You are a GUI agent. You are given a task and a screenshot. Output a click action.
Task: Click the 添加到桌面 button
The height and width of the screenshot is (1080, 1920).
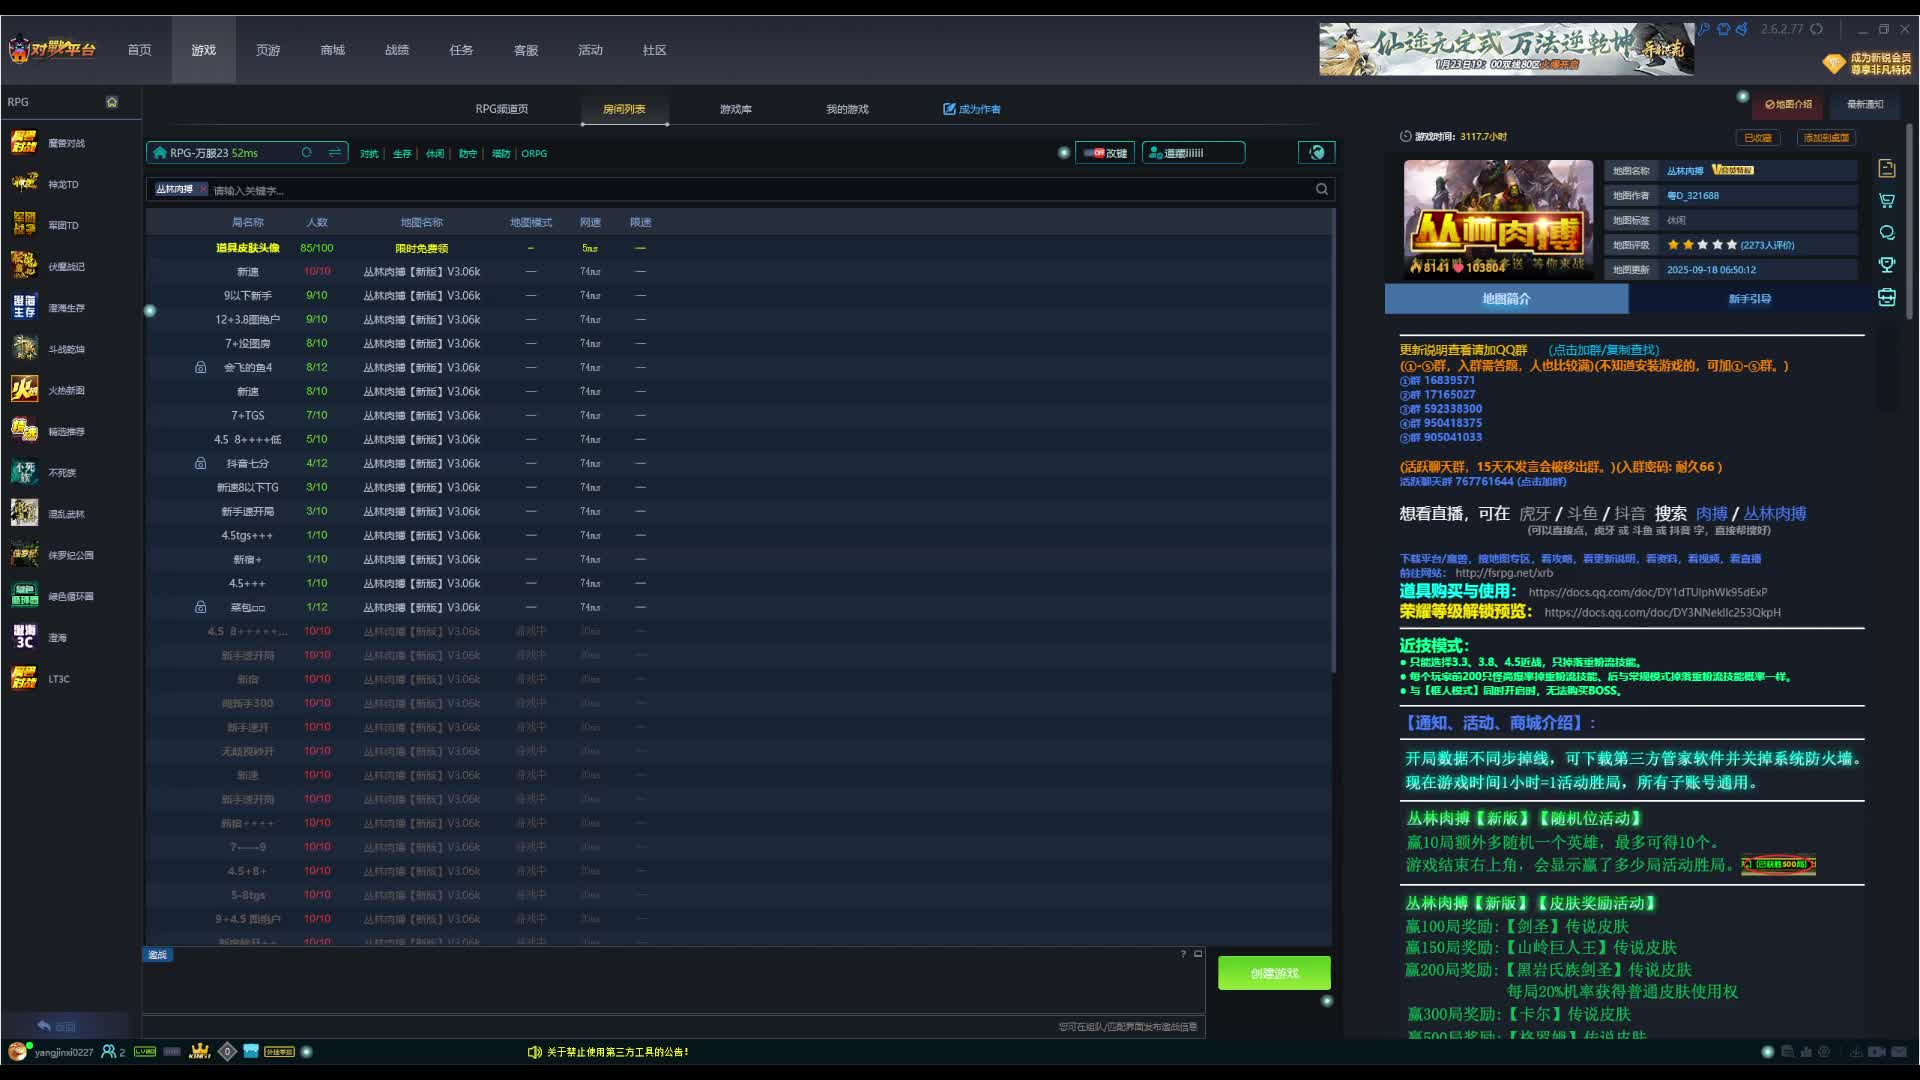click(x=1825, y=138)
